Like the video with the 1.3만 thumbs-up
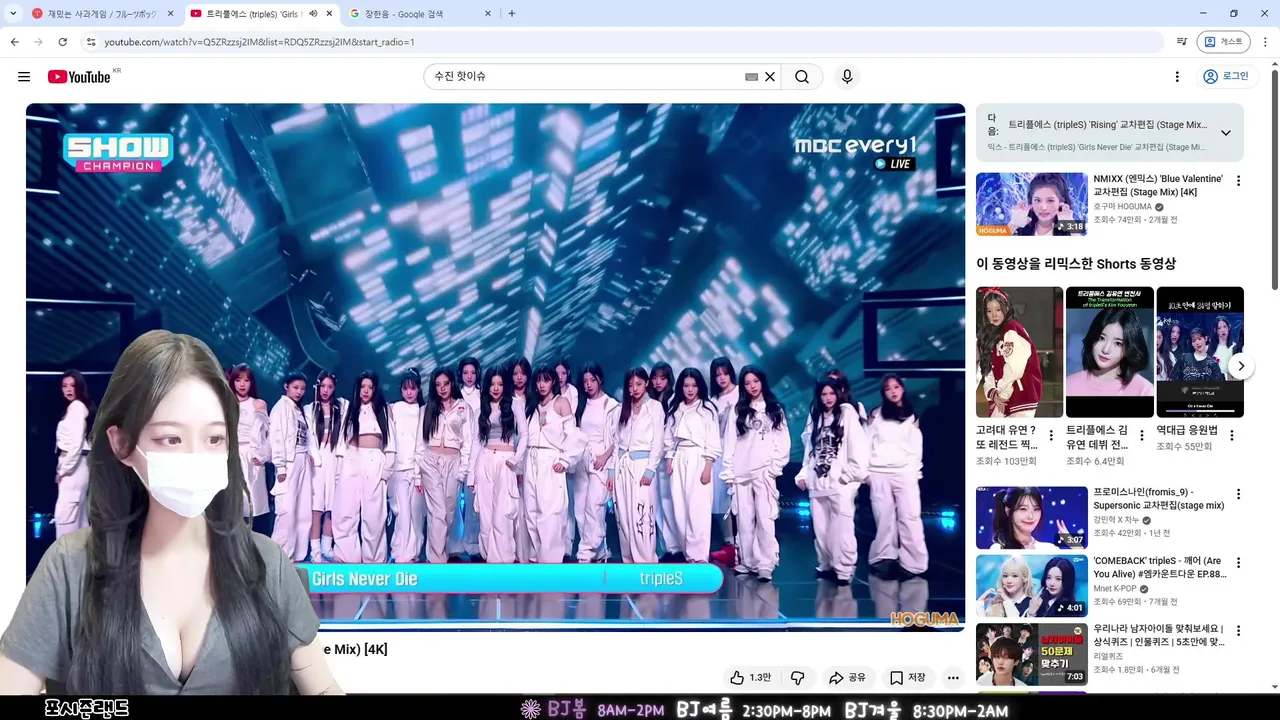Viewport: 1280px width, 720px height. click(x=751, y=678)
